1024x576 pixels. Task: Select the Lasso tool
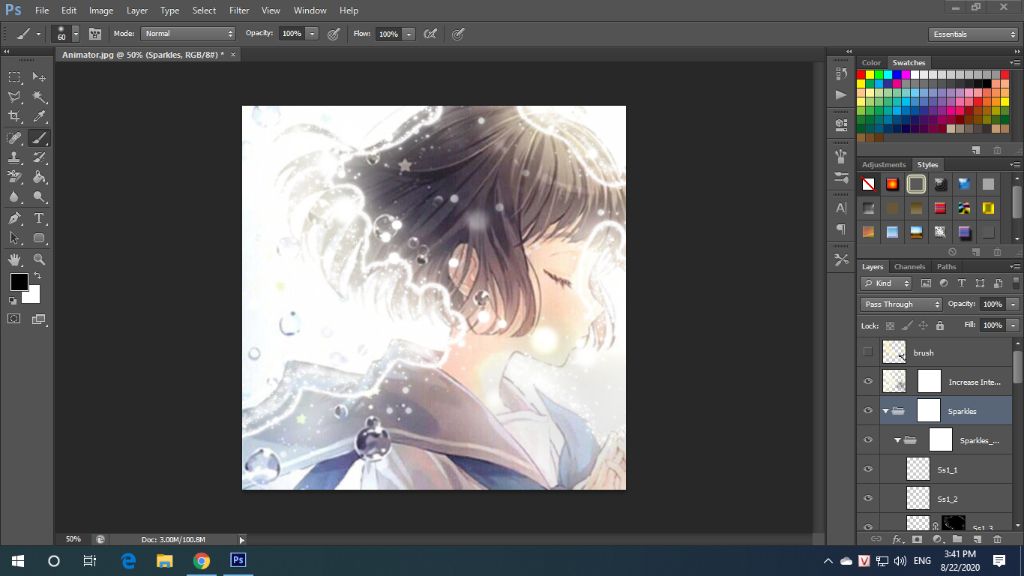(14, 97)
